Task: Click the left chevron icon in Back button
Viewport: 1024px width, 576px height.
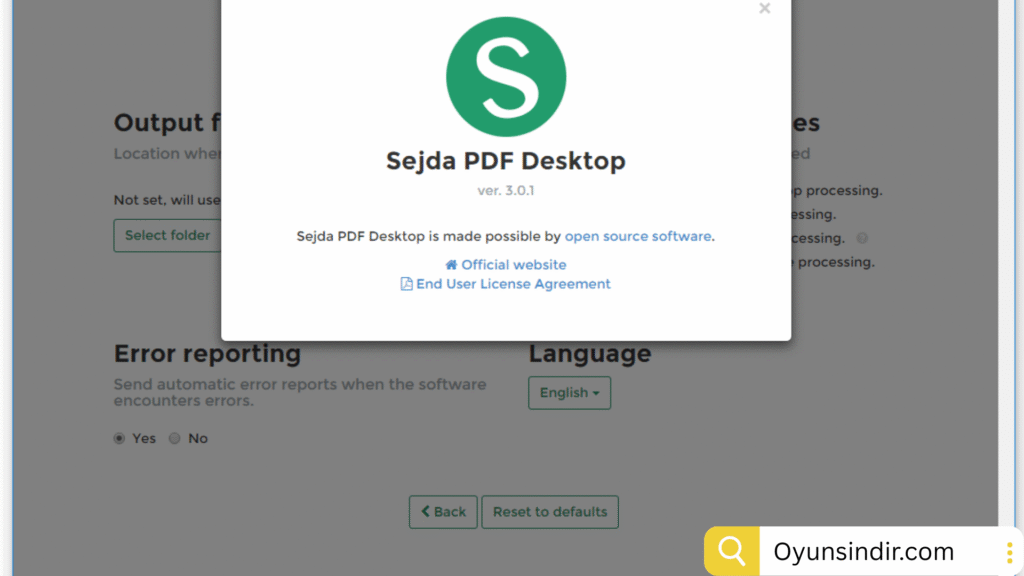Action: (425, 512)
